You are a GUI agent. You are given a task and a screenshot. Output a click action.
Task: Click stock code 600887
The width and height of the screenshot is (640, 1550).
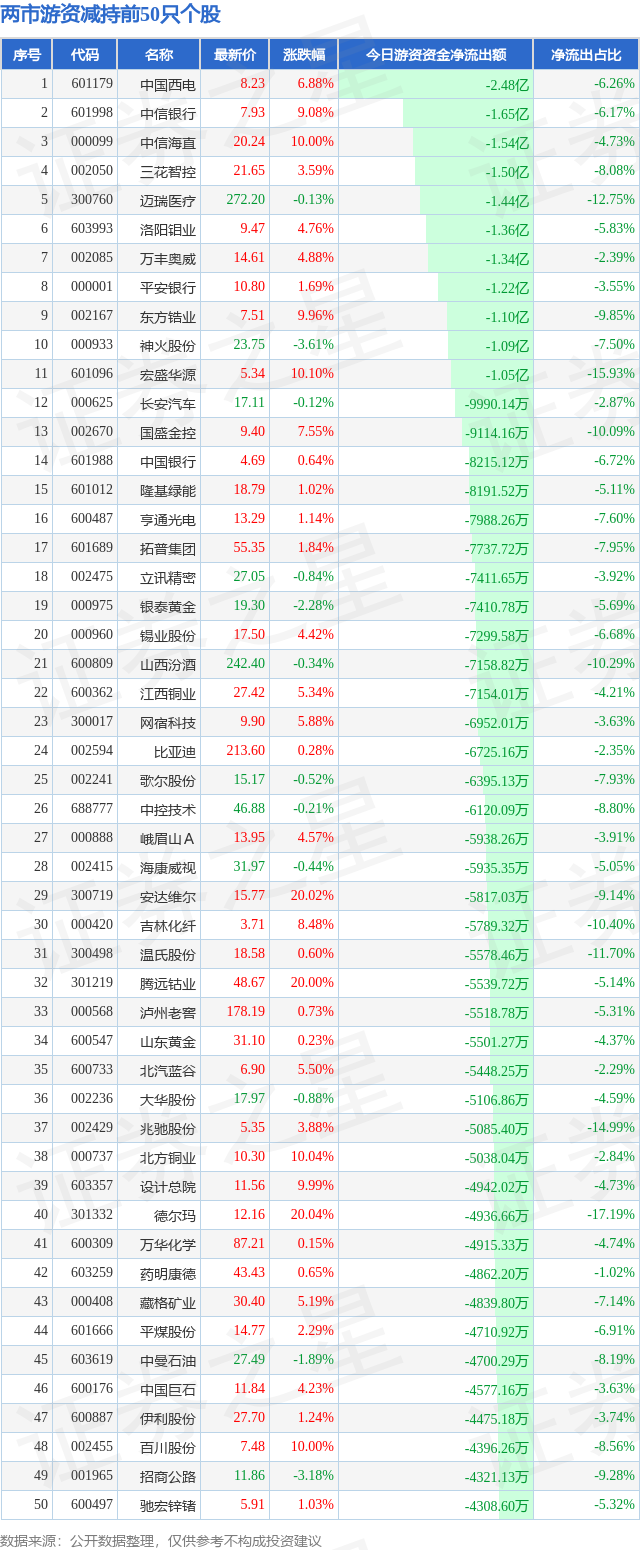[92, 1419]
